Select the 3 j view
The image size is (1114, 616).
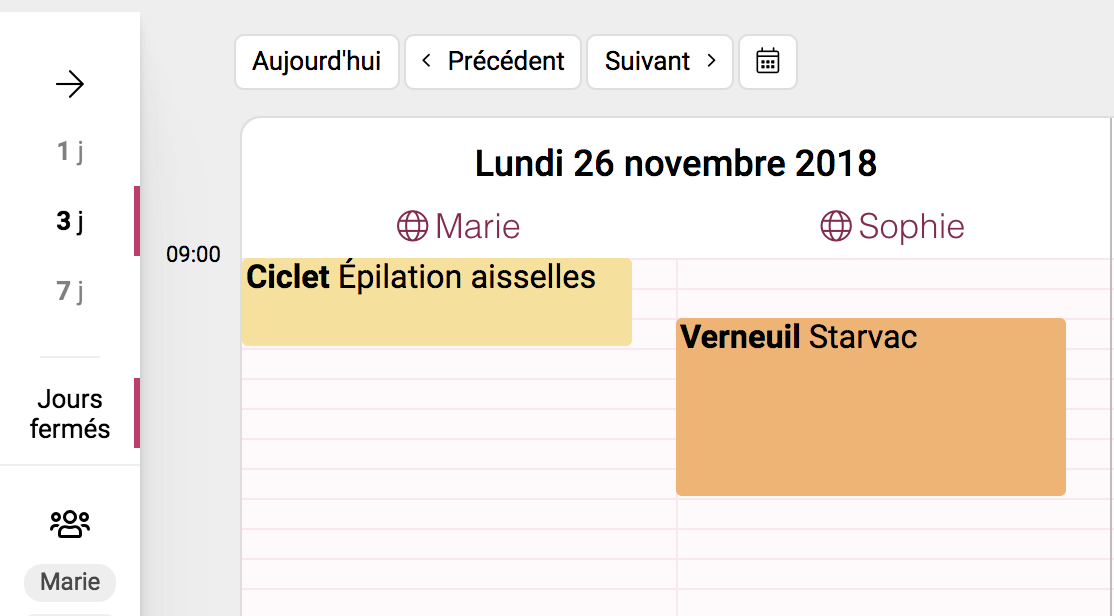(70, 221)
